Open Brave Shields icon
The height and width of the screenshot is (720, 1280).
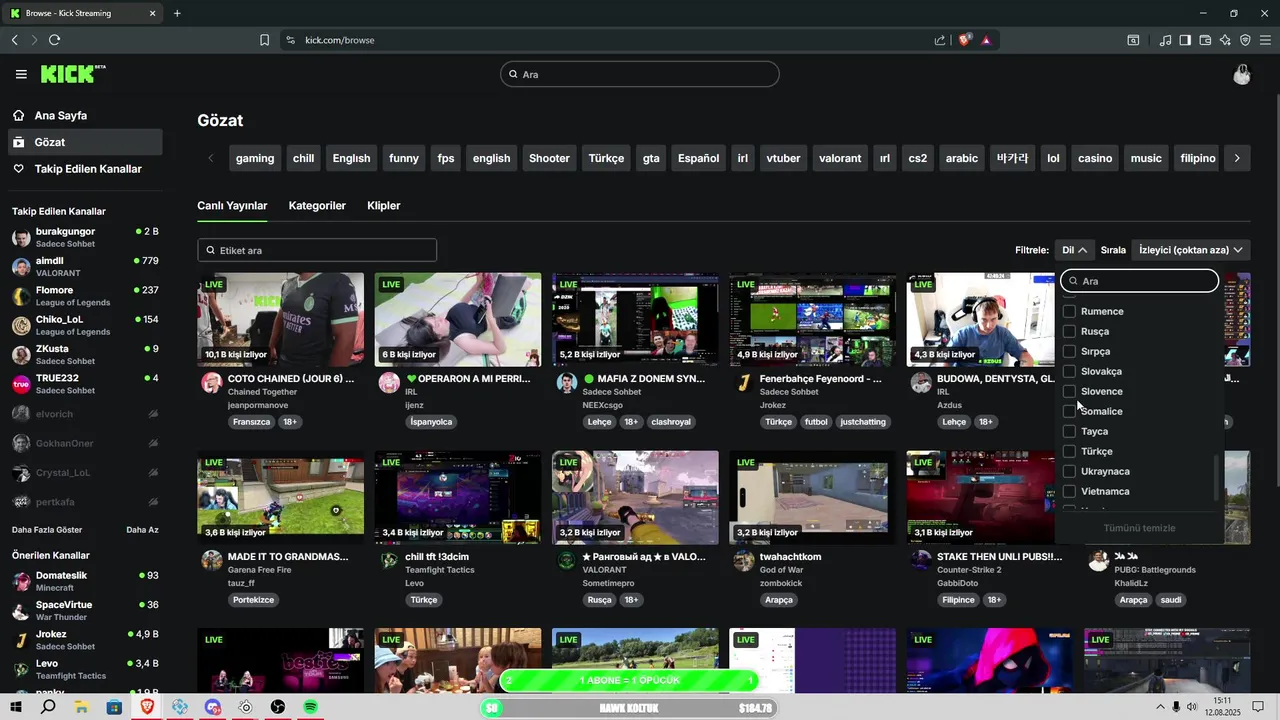[x=965, y=40]
